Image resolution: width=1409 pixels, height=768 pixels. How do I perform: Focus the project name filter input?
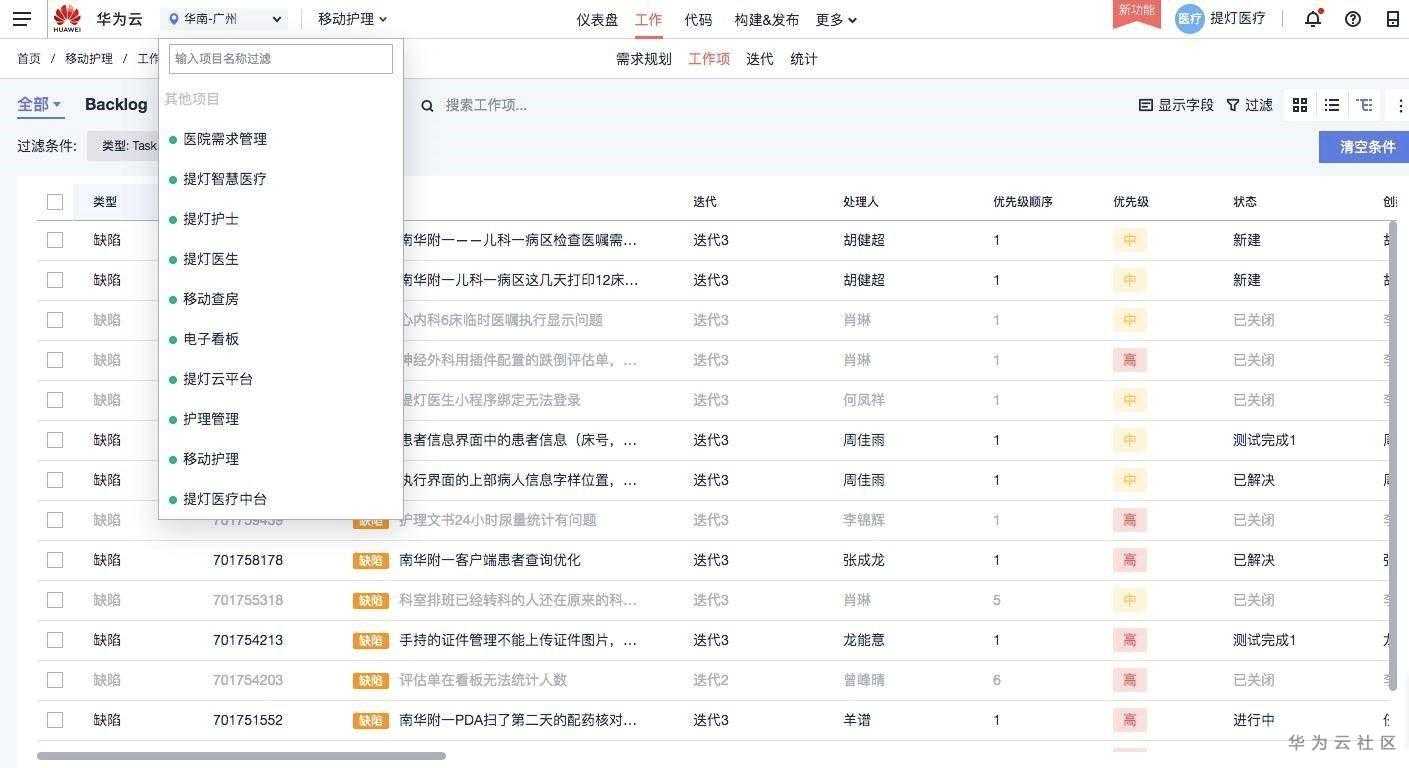[281, 59]
